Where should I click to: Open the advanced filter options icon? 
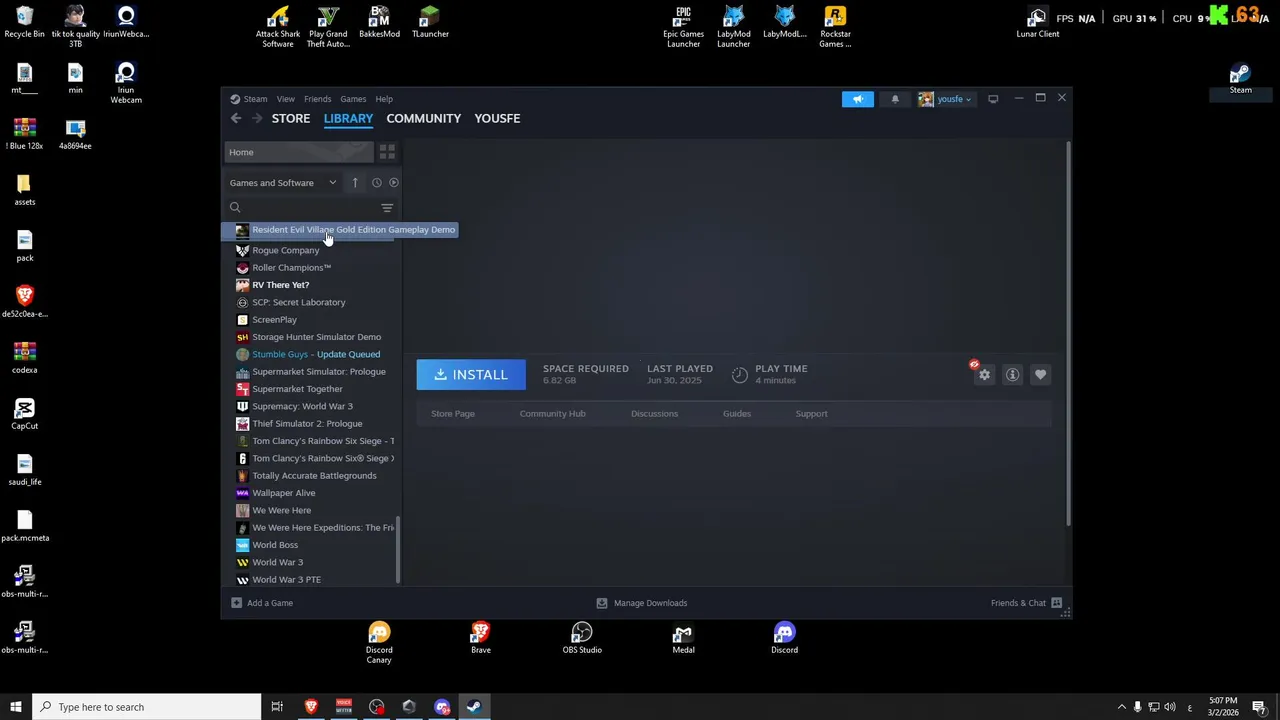point(387,207)
